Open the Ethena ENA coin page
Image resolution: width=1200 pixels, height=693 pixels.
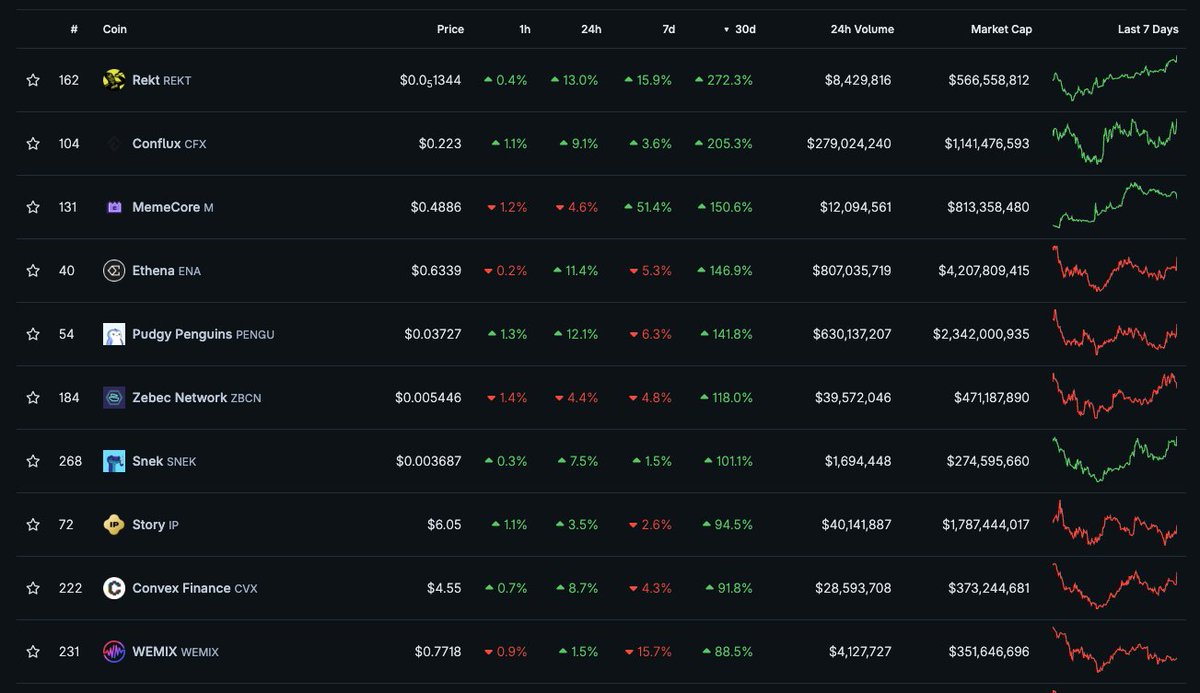[x=166, y=271]
